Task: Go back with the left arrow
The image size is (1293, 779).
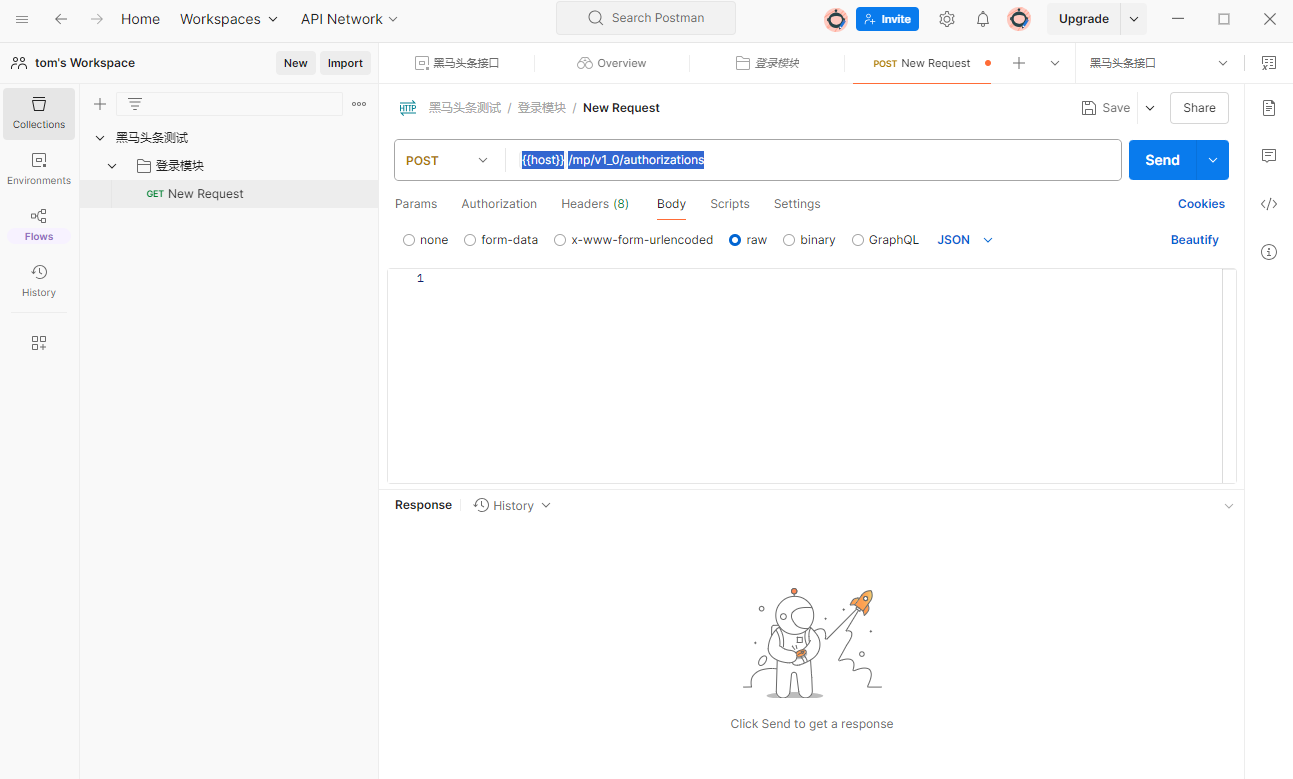Action: pos(61,19)
